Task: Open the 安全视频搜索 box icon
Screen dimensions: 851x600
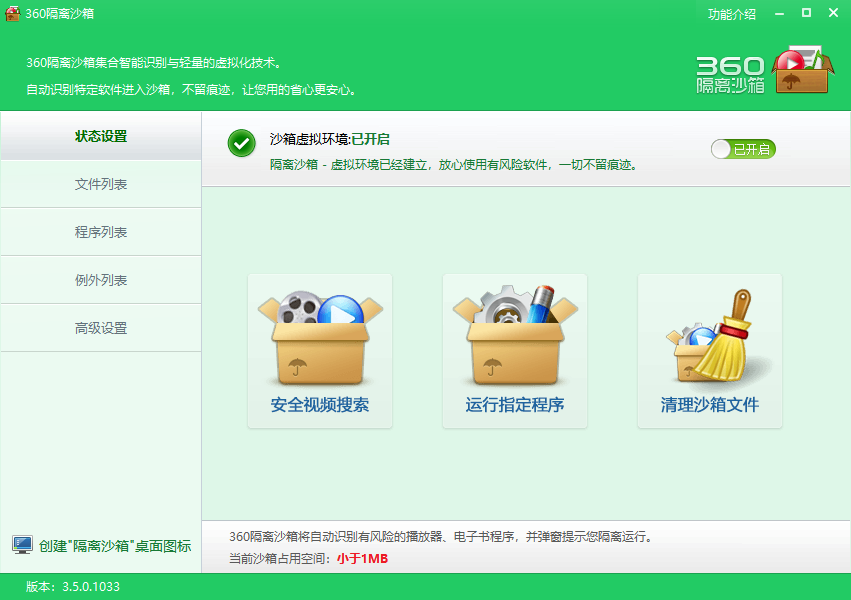Action: pos(320,339)
